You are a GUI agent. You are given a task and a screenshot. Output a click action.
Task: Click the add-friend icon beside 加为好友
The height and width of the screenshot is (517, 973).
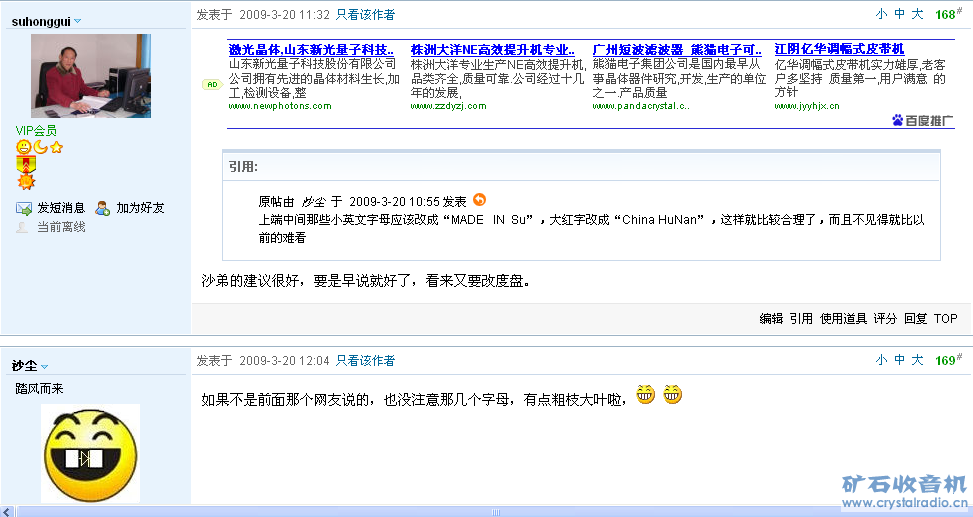[102, 208]
